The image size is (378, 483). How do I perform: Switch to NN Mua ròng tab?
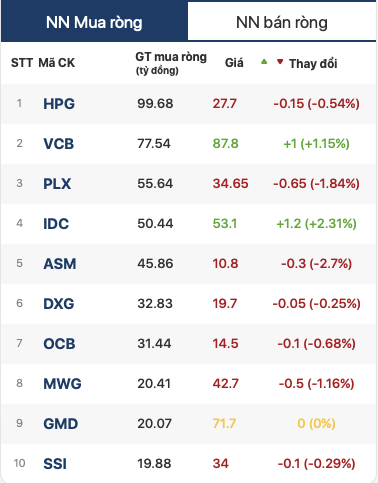(94, 22)
